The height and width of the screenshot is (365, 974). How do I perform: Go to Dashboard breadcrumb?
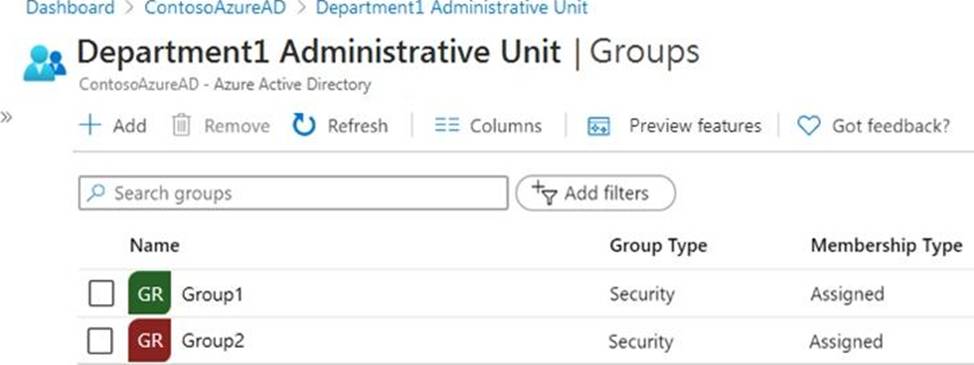pyautogui.click(x=70, y=9)
